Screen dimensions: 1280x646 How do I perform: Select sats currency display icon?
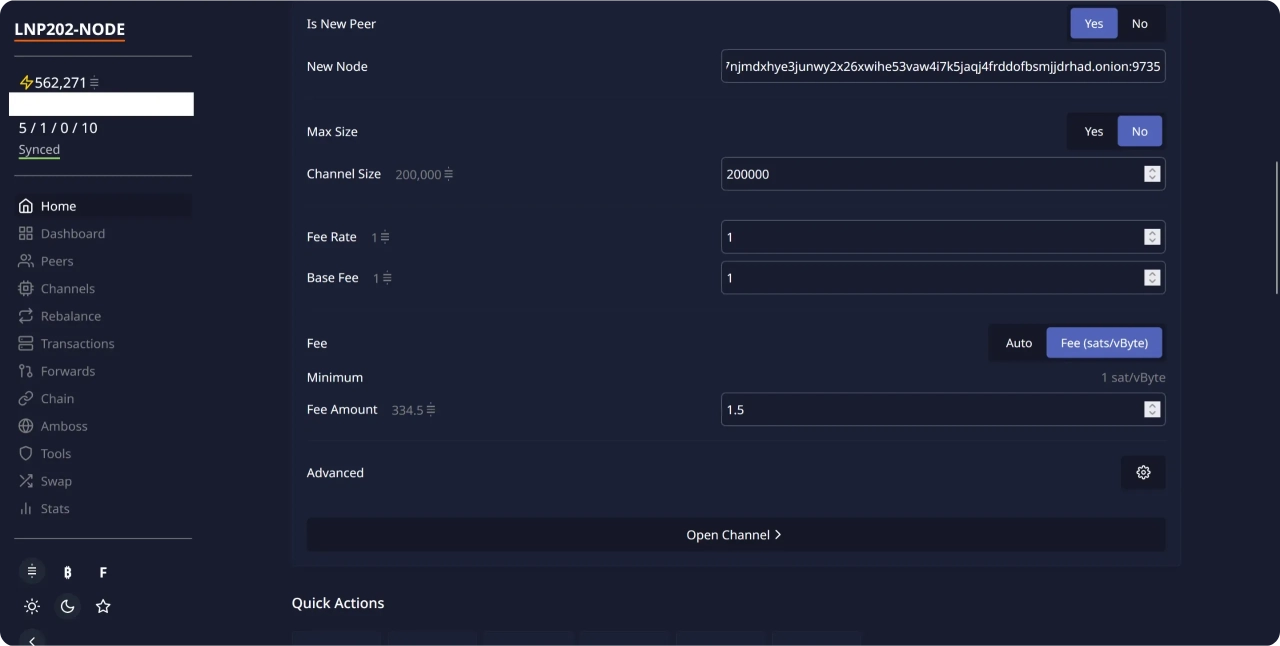pos(32,572)
